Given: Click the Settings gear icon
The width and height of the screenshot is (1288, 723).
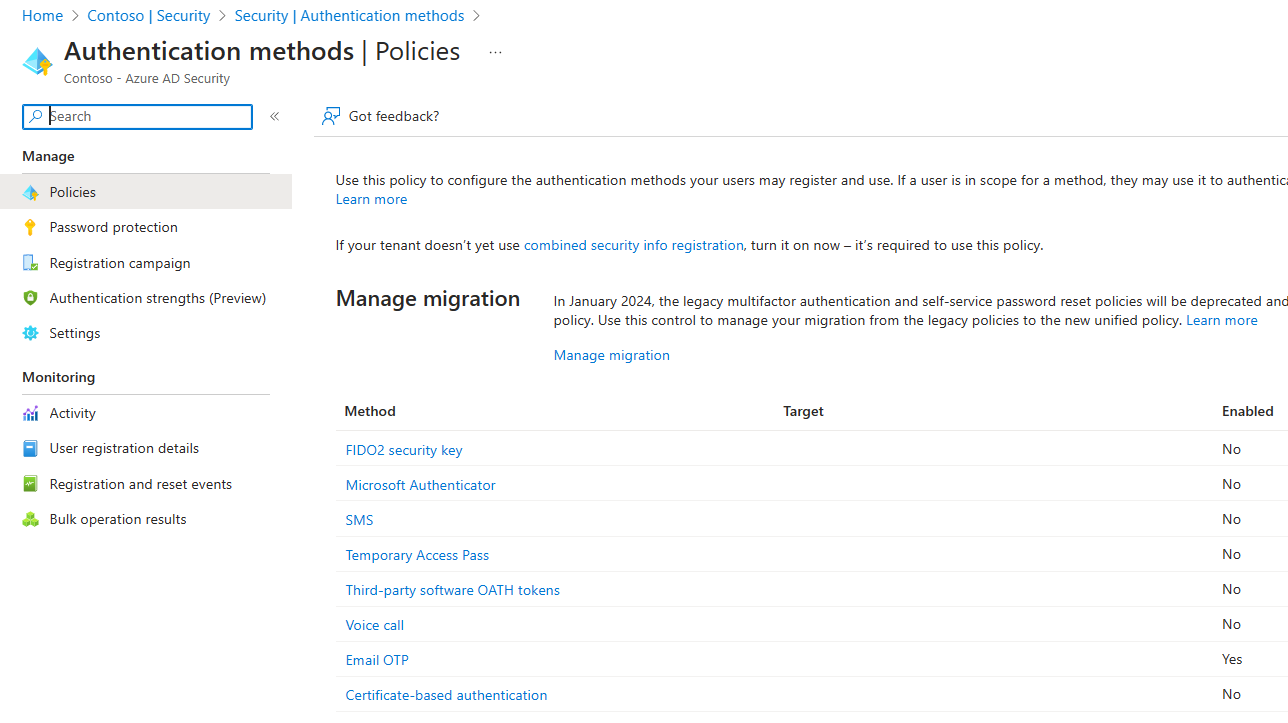Looking at the screenshot, I should (30, 333).
